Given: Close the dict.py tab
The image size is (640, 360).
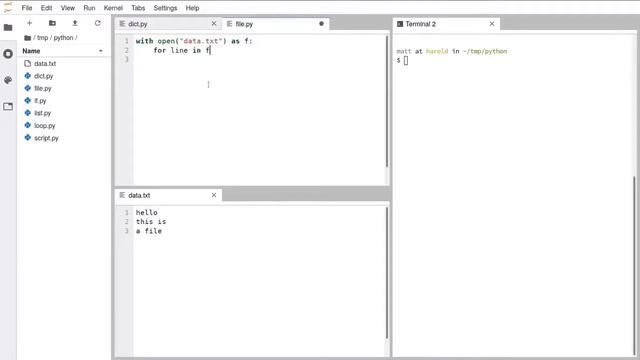Looking at the screenshot, I should pyautogui.click(x=214, y=24).
